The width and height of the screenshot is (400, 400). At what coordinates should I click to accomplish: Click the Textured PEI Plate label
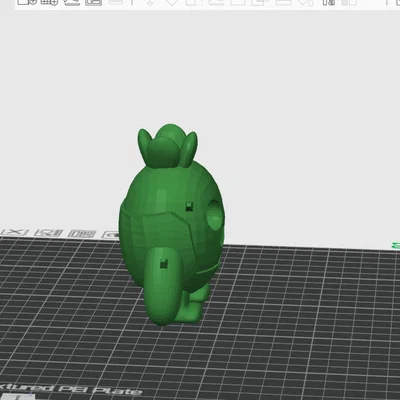tap(70, 389)
